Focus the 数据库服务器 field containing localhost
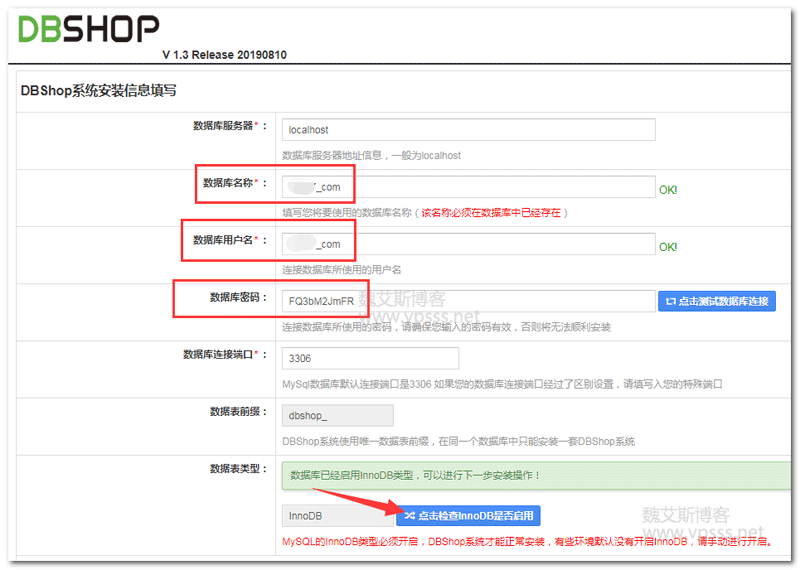Viewport: 800px width, 570px height. click(x=468, y=130)
